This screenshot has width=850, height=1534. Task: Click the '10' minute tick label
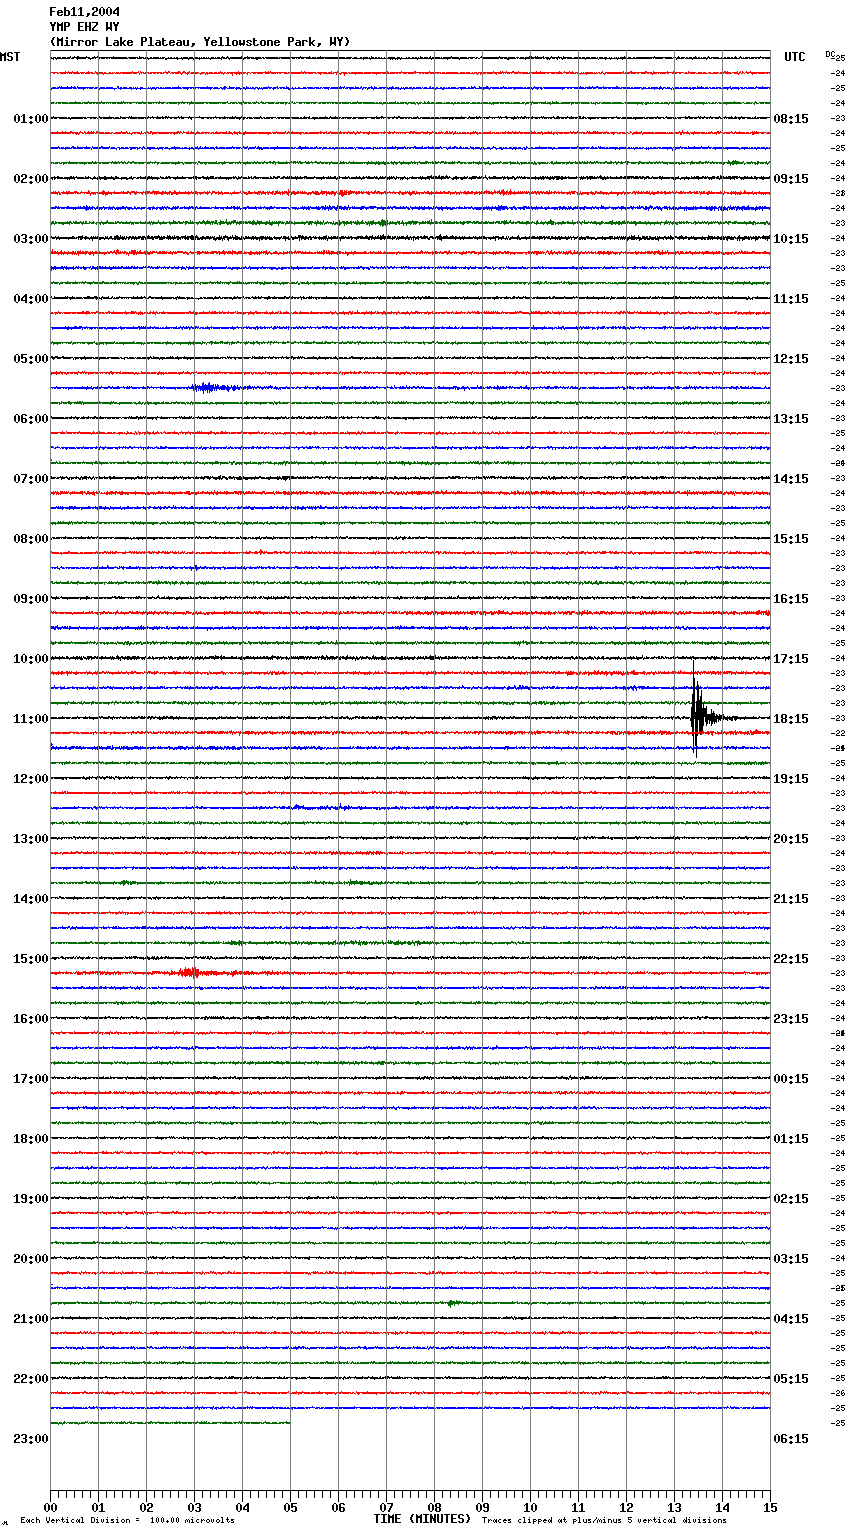click(x=530, y=1507)
